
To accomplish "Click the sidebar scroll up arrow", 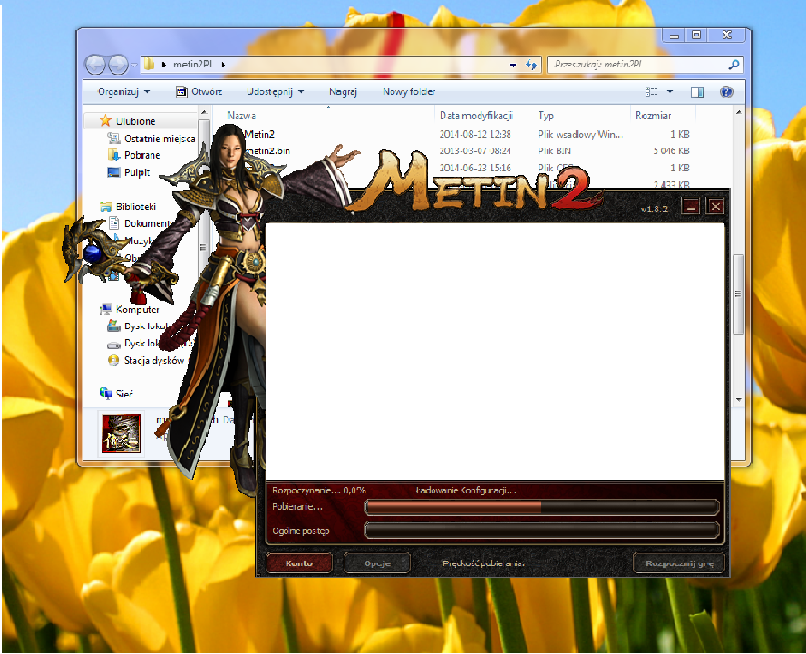I will tap(204, 112).
